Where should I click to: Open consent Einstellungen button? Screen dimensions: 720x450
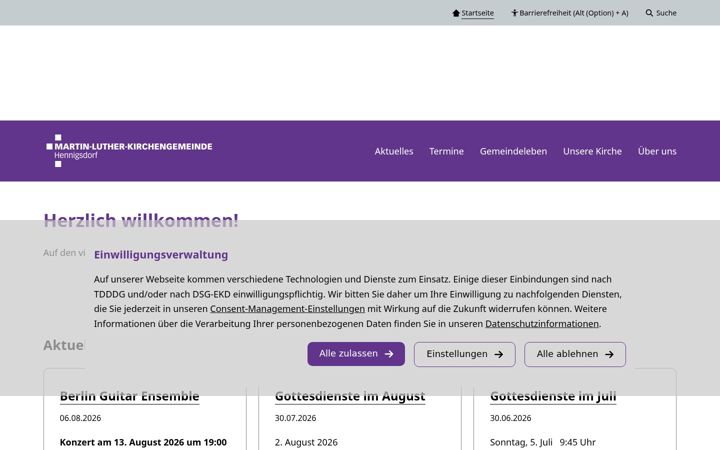tap(465, 354)
